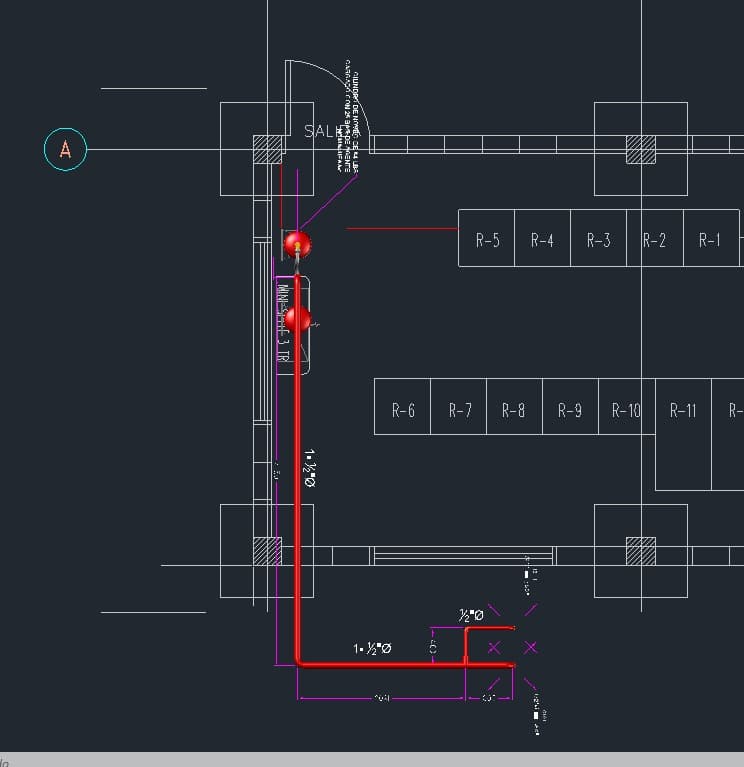Click the left magenta X marker
744x767 pixels.
coord(495,647)
